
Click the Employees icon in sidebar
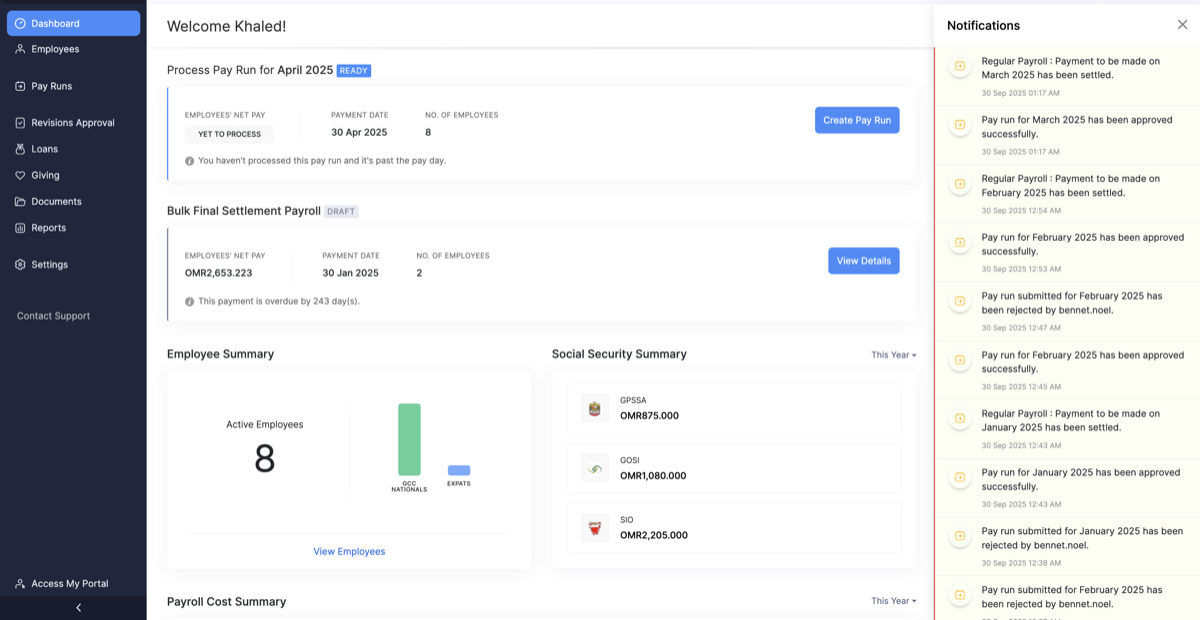point(21,49)
